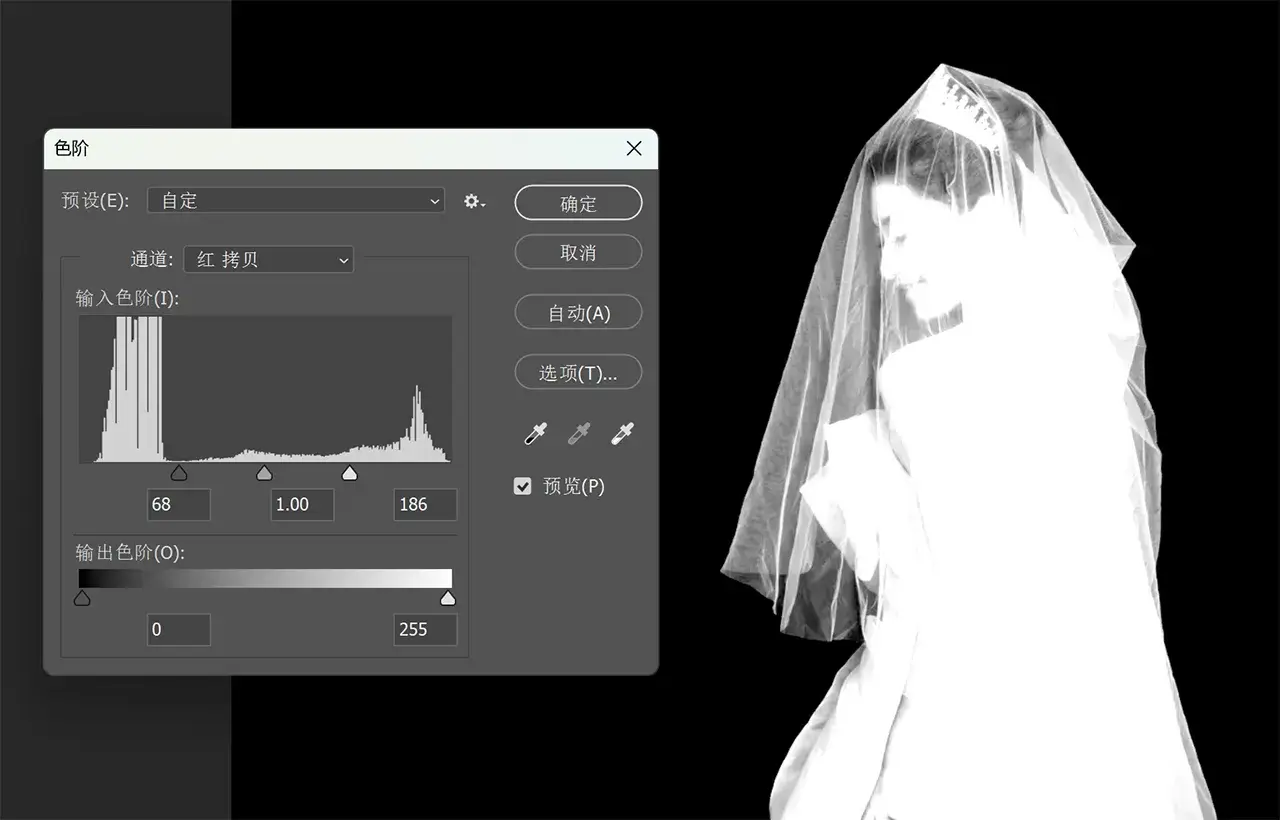Edit the gamma value field showing 1.00
Image resolution: width=1280 pixels, height=820 pixels.
301,504
